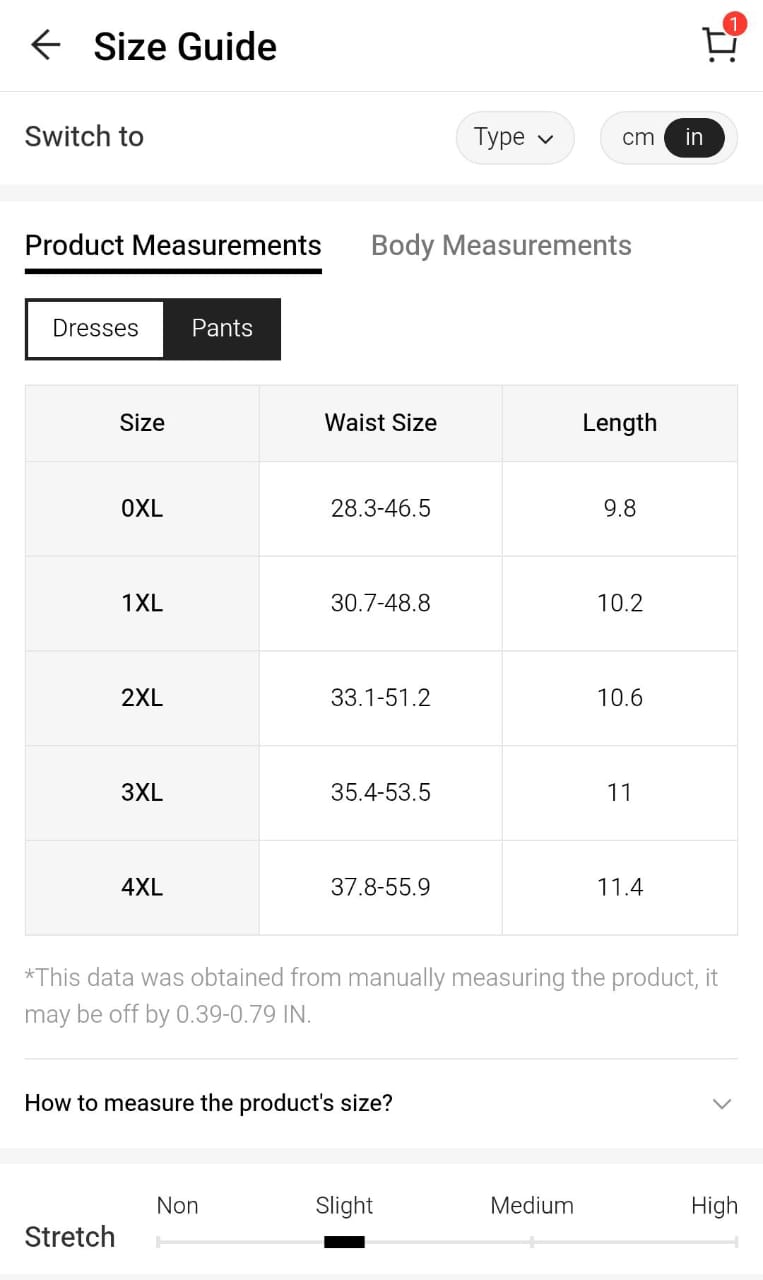Click the High stretch level label
The height and width of the screenshot is (1280, 763).
pyautogui.click(x=714, y=1206)
